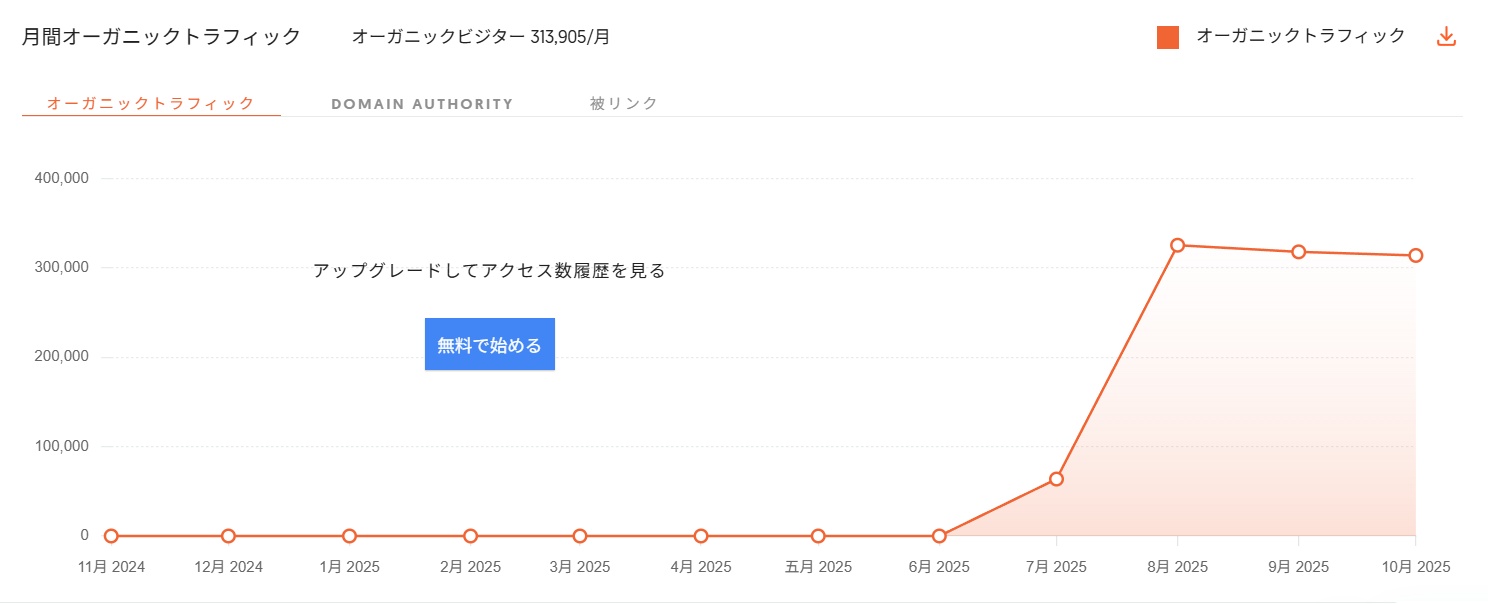Click the orange legend square for オーガニックトラフィック
1488x604 pixels.
coord(1168,36)
